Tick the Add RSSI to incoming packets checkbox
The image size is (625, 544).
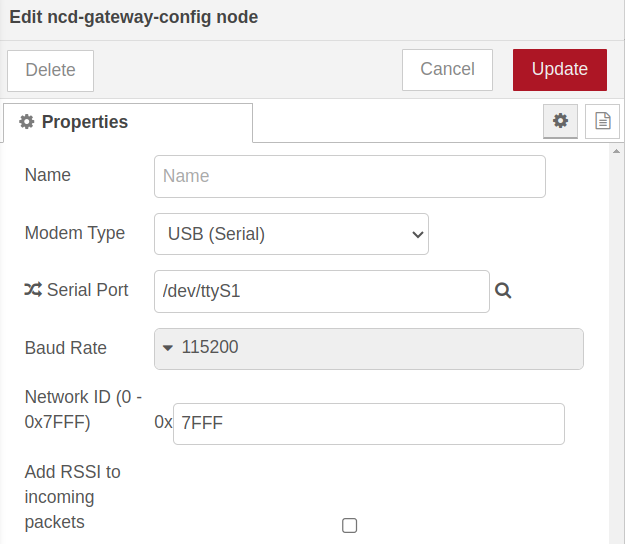point(349,525)
